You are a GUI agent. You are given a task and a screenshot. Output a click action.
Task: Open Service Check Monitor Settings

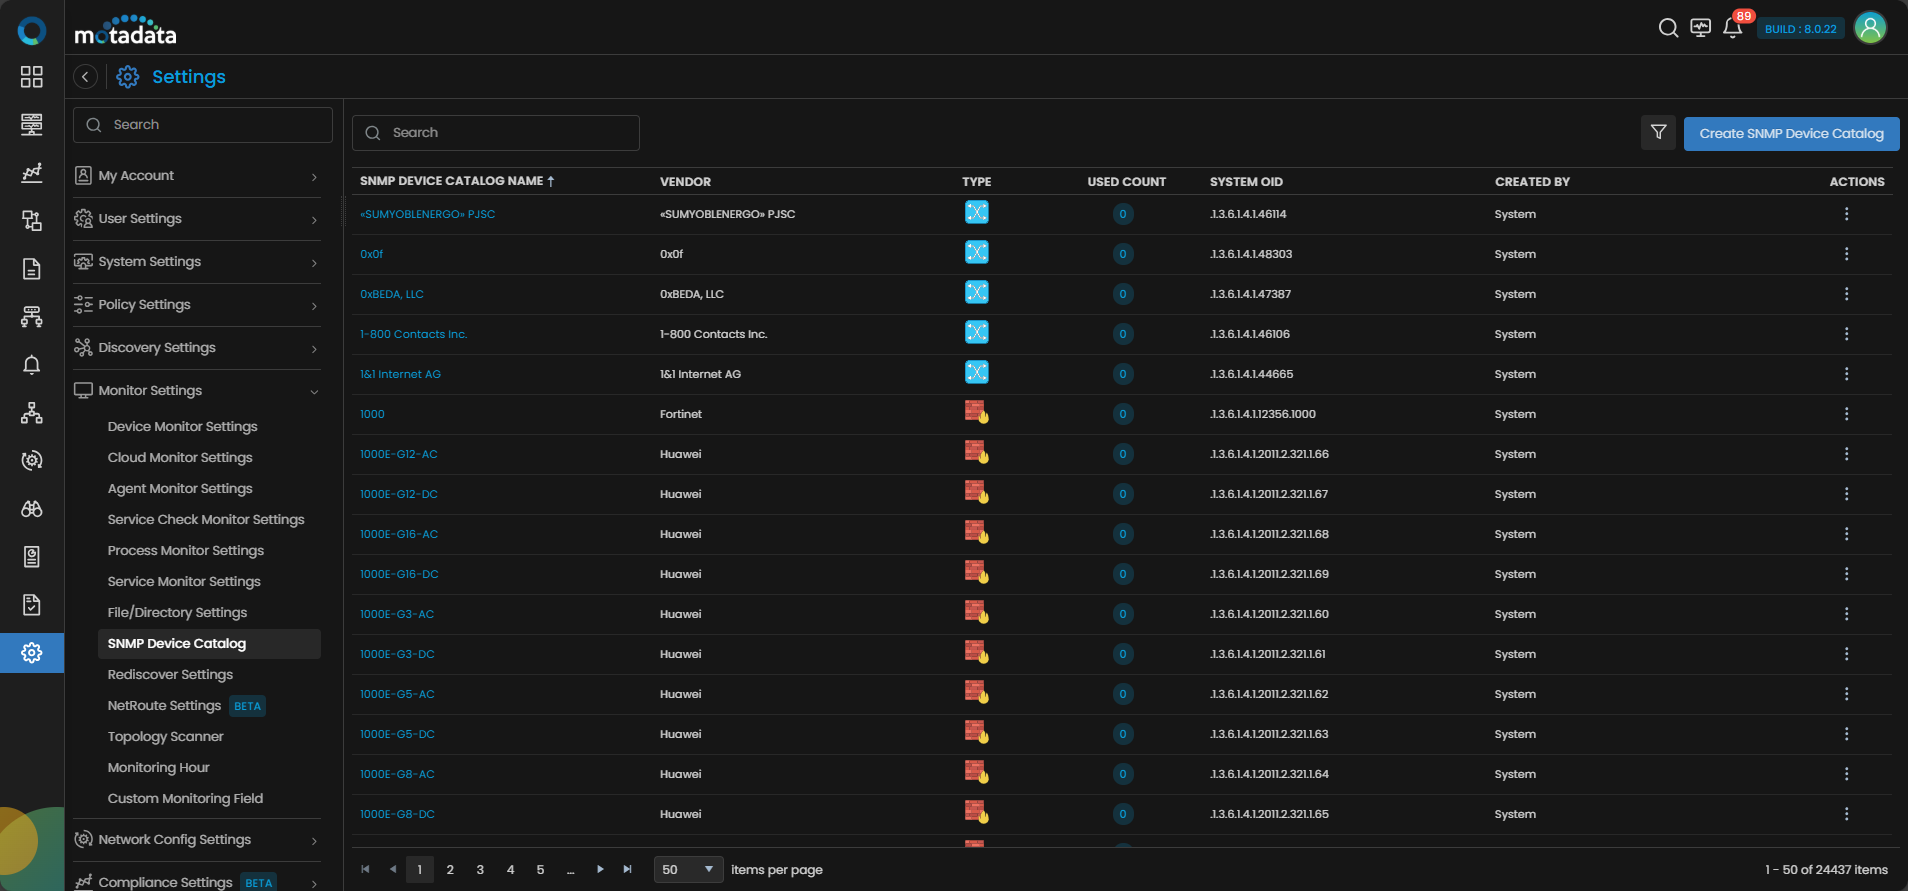pos(206,520)
